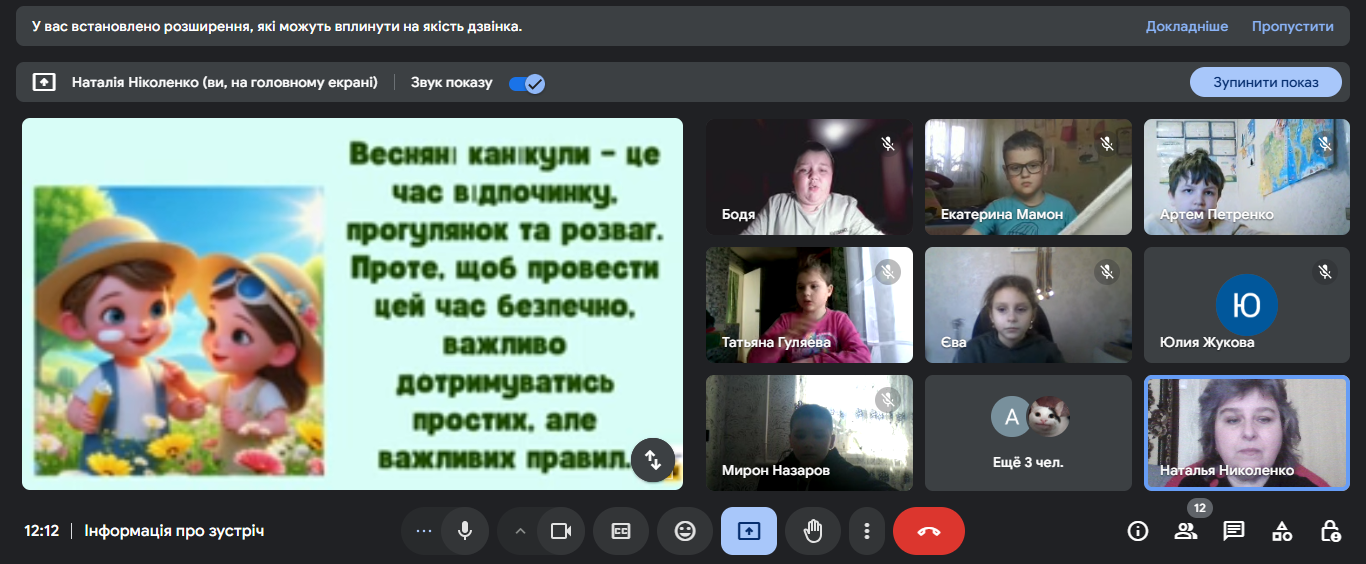This screenshot has width=1366, height=564.
Task: Click Юлия Жукова's avatar circle
Action: [x=1246, y=305]
